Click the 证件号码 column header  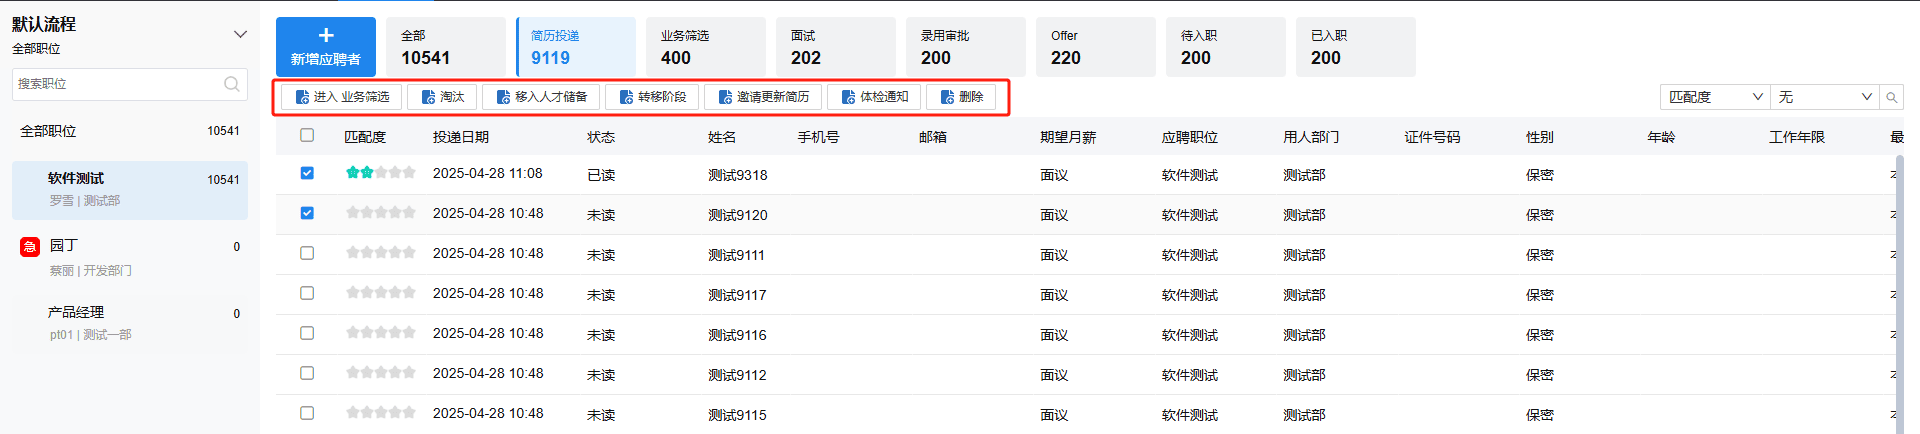pos(1432,137)
